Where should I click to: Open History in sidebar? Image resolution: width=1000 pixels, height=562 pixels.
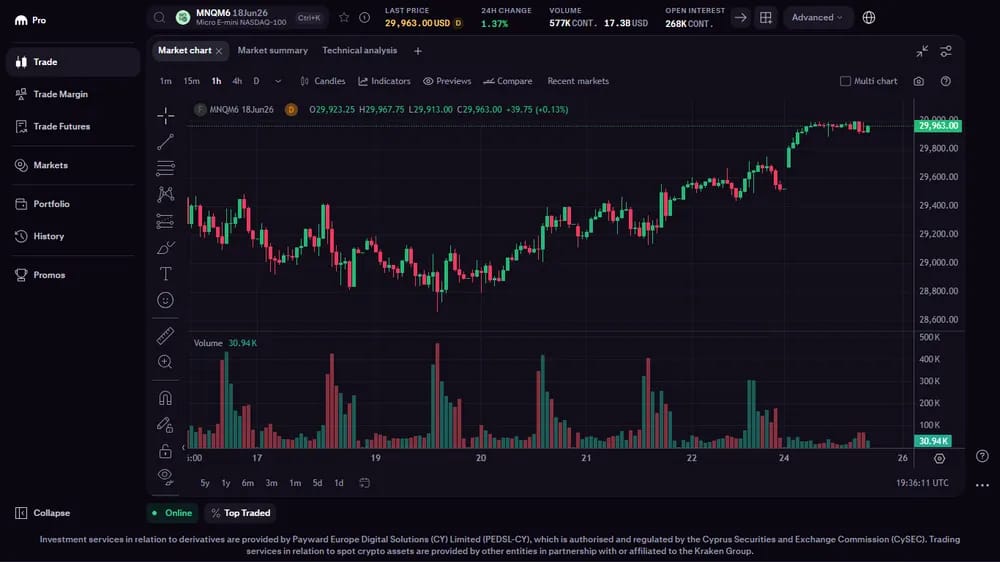tap(73, 236)
